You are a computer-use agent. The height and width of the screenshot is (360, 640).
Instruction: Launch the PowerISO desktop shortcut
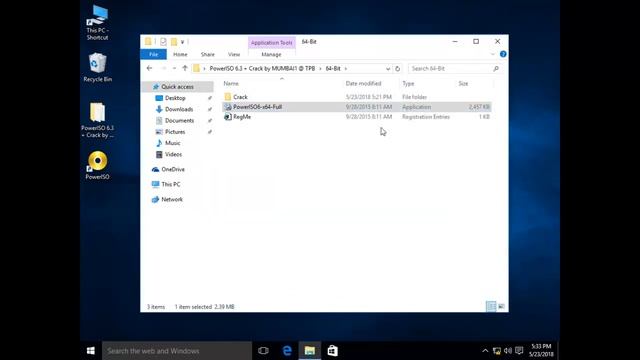97,165
